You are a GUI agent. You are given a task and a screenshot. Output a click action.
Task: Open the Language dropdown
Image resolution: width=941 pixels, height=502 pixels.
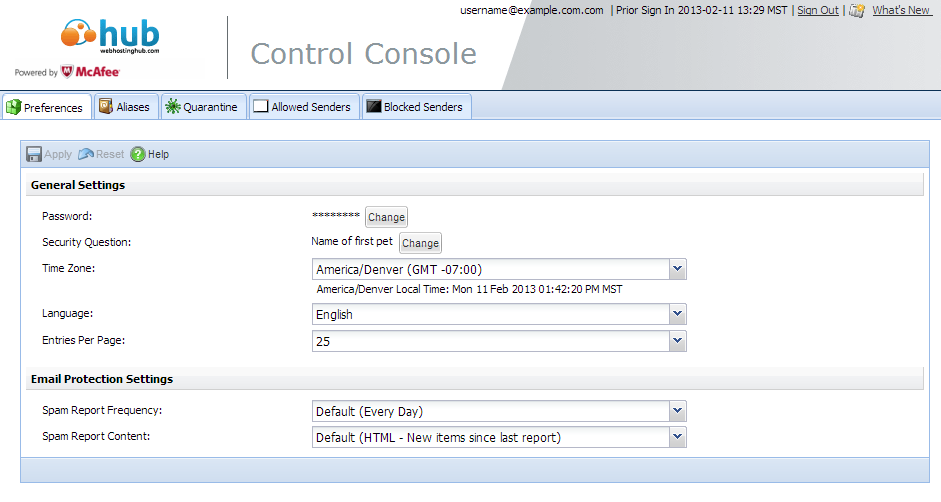click(x=677, y=314)
